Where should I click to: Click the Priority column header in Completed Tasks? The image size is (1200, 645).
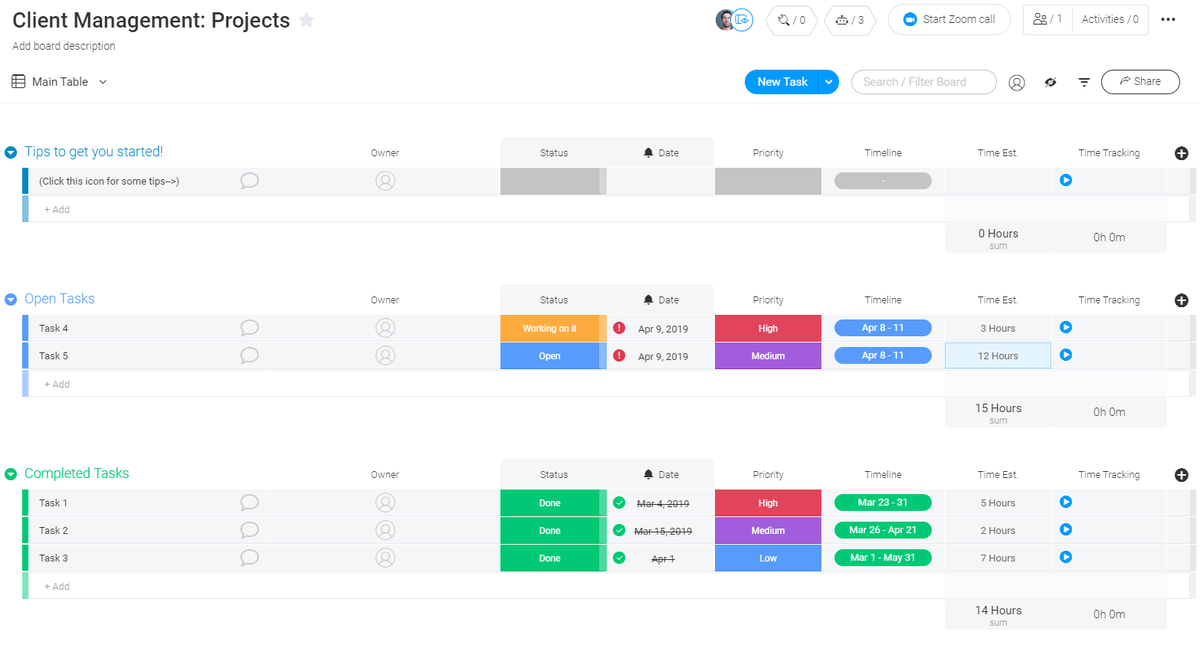coord(767,475)
